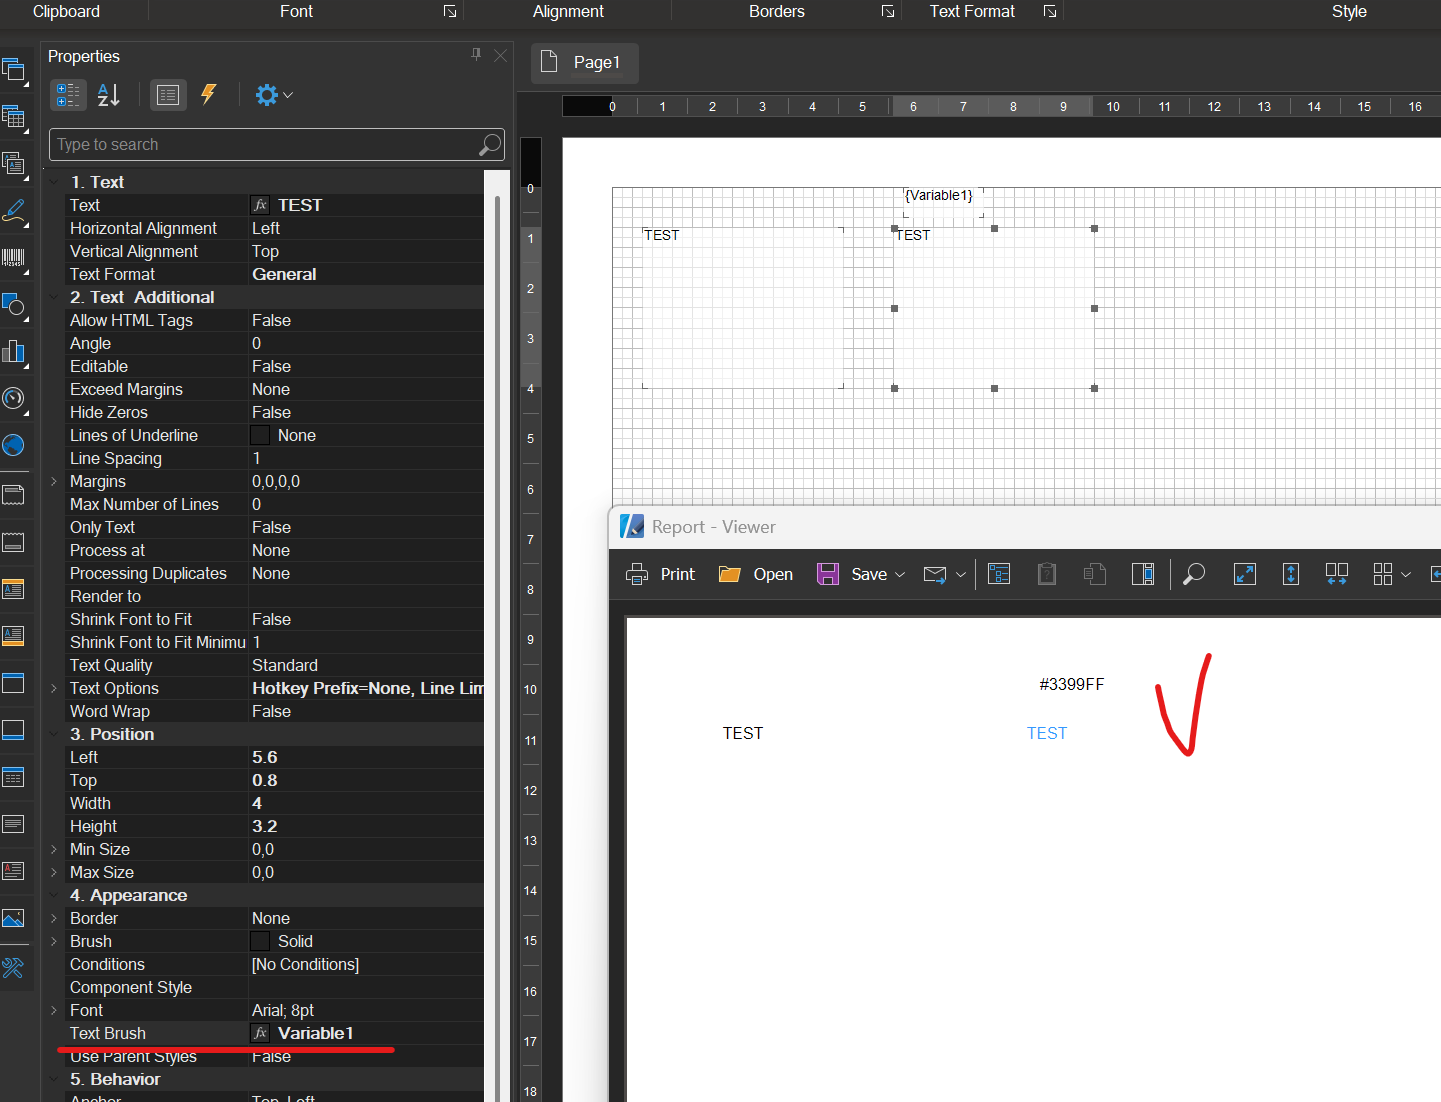1441x1102 pixels.
Task: Select the shapes component in toolbox
Action: click(13, 304)
